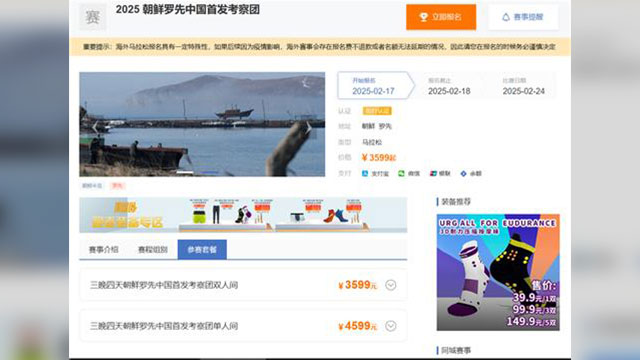Click the 赛事提醒 bell reminder button
This screenshot has width=640, height=360.
(523, 17)
